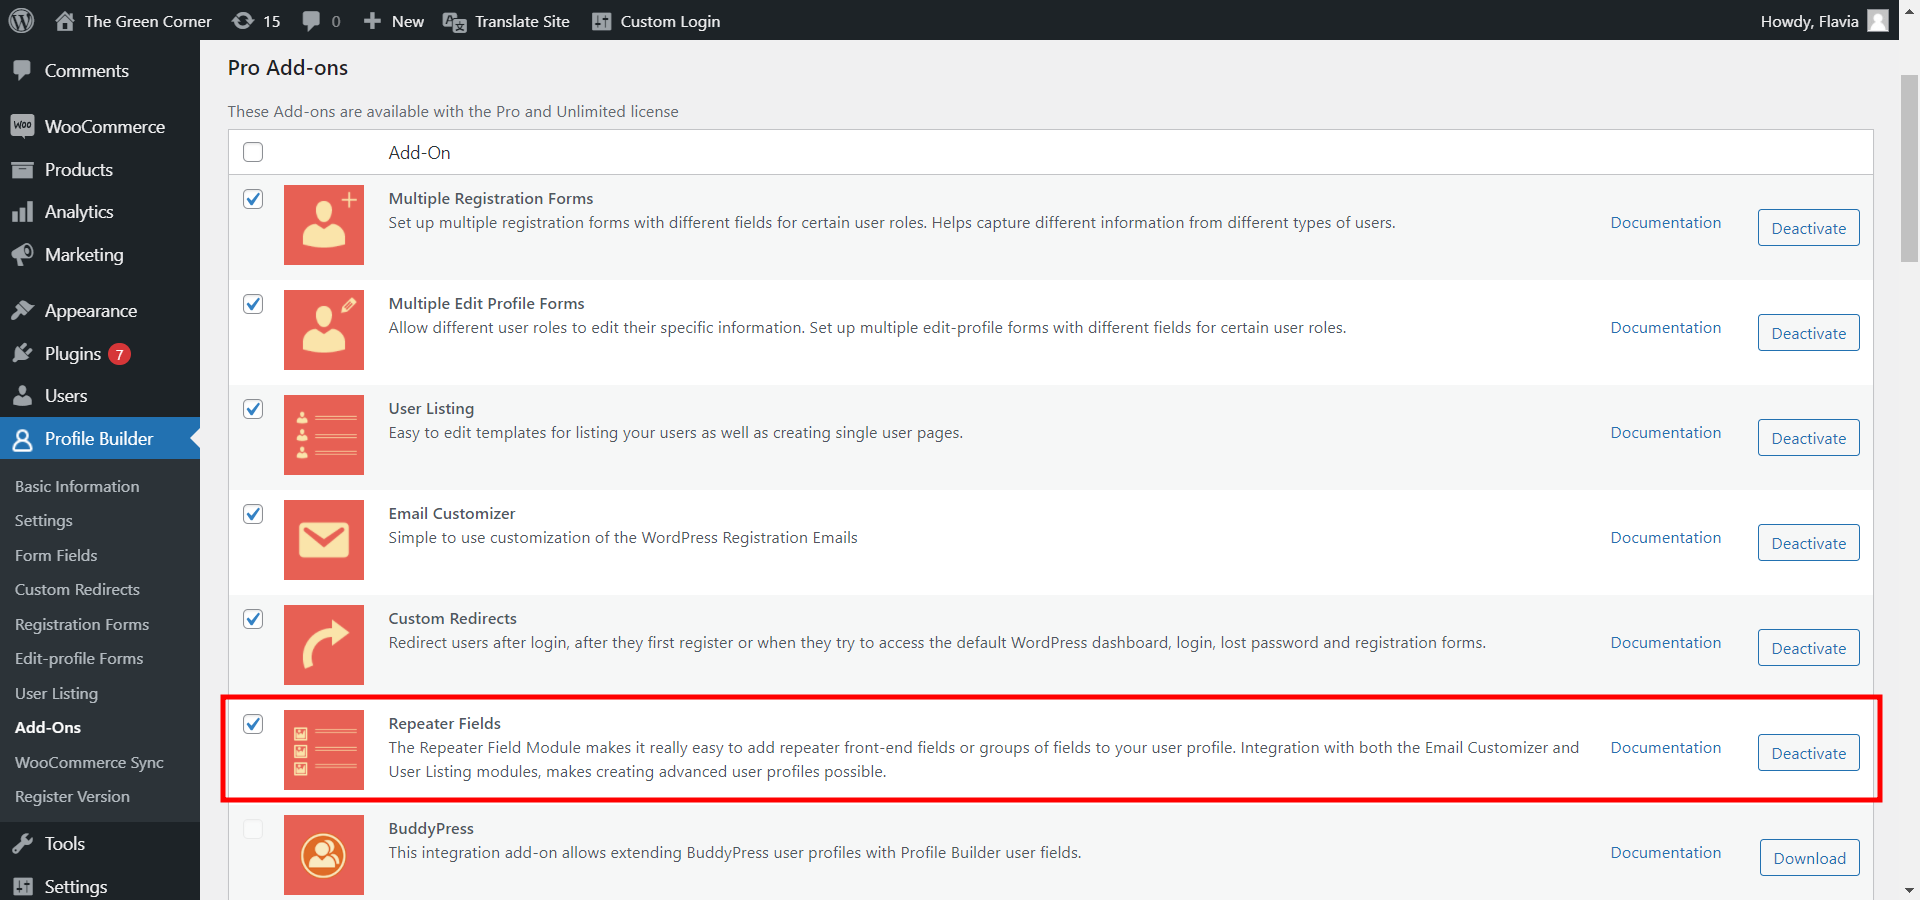Deactivate the Custom Redirects add-on
1920x900 pixels.
pyautogui.click(x=1808, y=648)
